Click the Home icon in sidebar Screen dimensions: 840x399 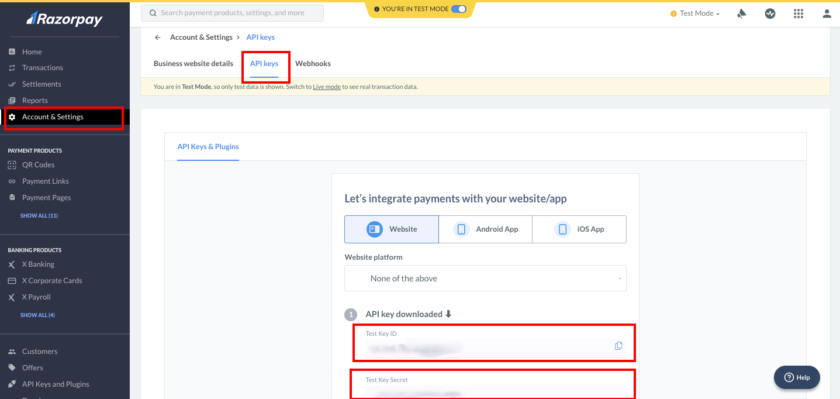click(x=12, y=51)
